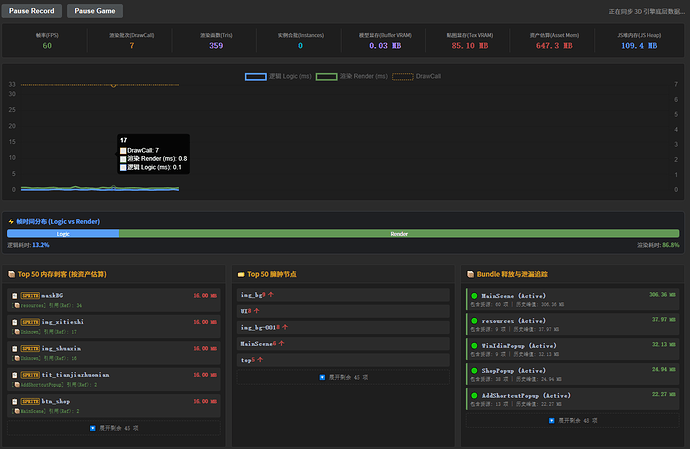Expand remaining 45 items in nodes list
This screenshot has height=449, width=690.
click(343, 378)
